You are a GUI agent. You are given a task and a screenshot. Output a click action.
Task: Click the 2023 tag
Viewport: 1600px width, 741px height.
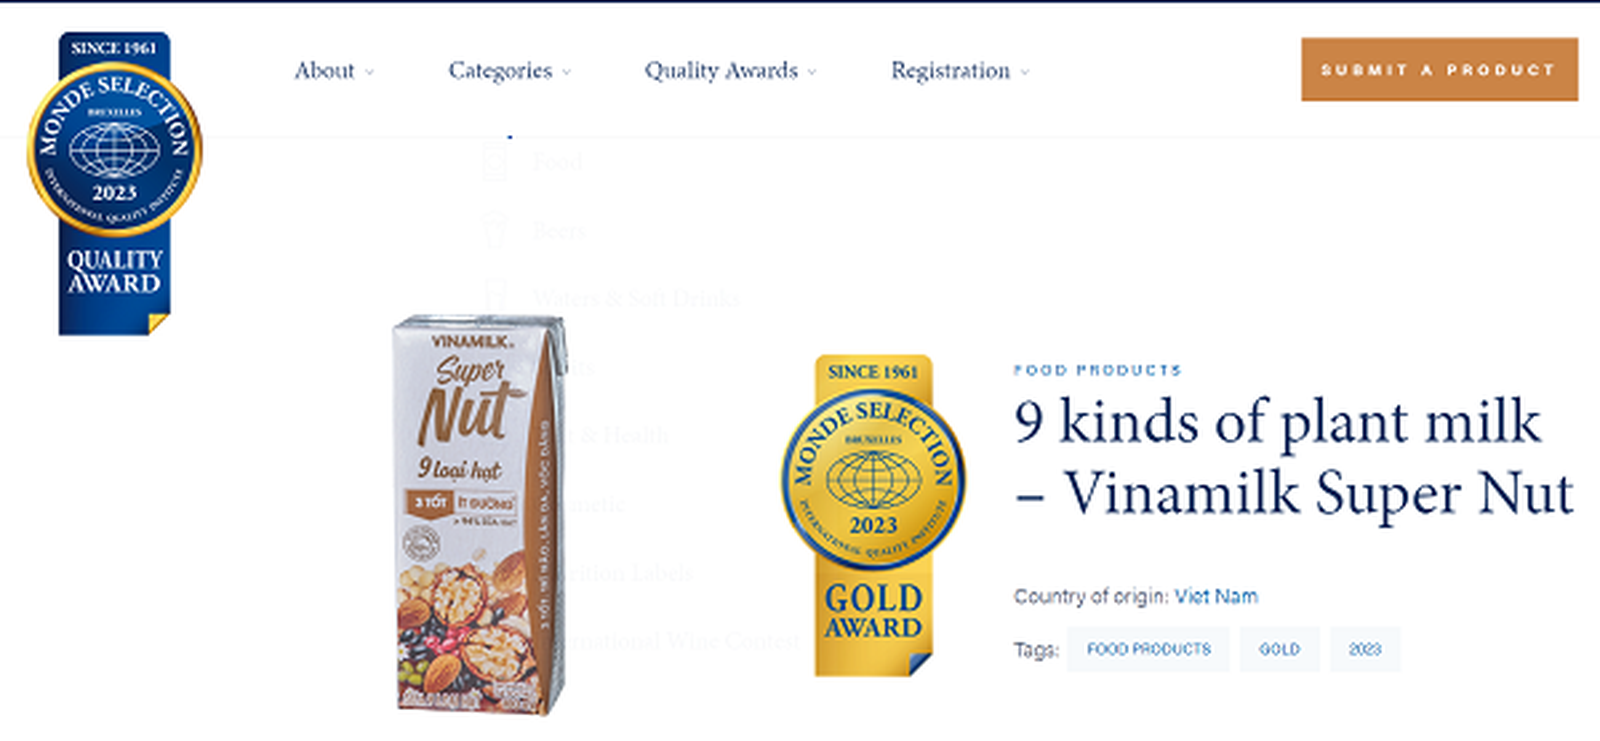click(1364, 649)
